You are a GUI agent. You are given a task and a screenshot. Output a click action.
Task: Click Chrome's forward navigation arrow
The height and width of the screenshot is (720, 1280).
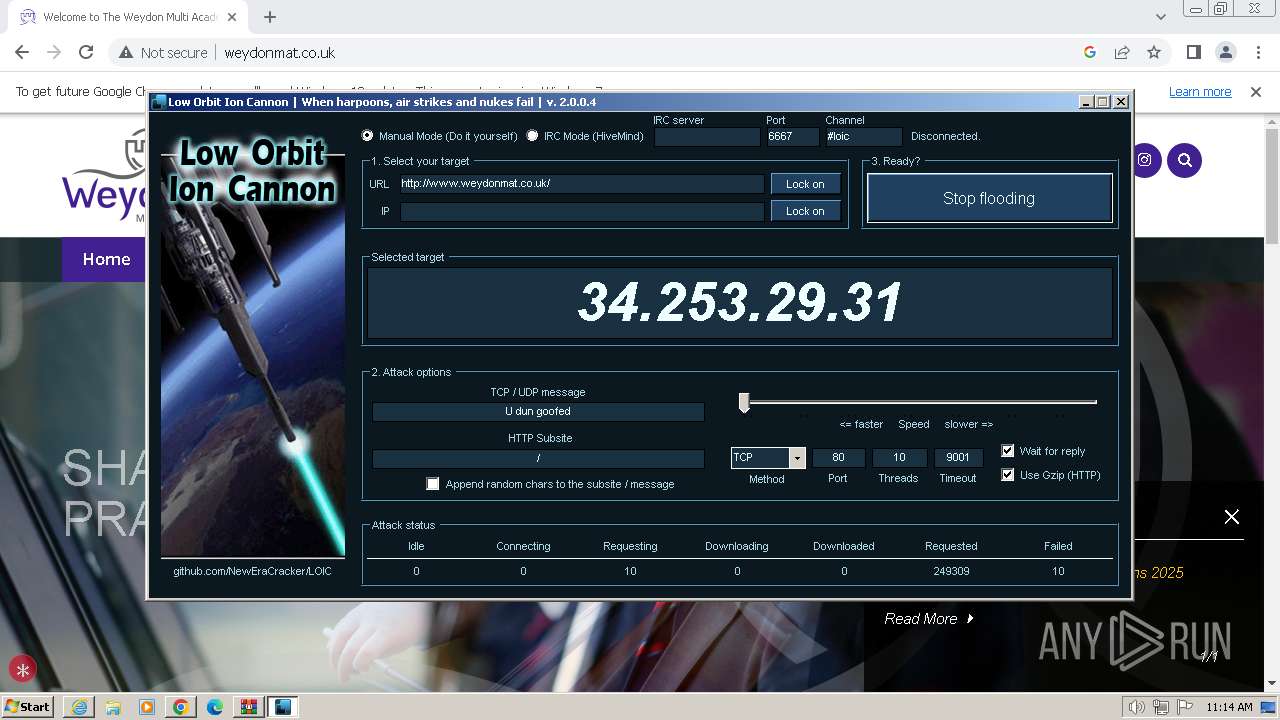click(x=54, y=53)
